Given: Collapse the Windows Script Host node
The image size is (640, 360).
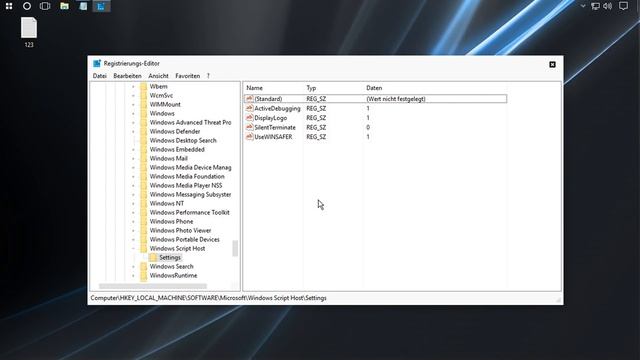Looking at the screenshot, I should tap(133, 249).
